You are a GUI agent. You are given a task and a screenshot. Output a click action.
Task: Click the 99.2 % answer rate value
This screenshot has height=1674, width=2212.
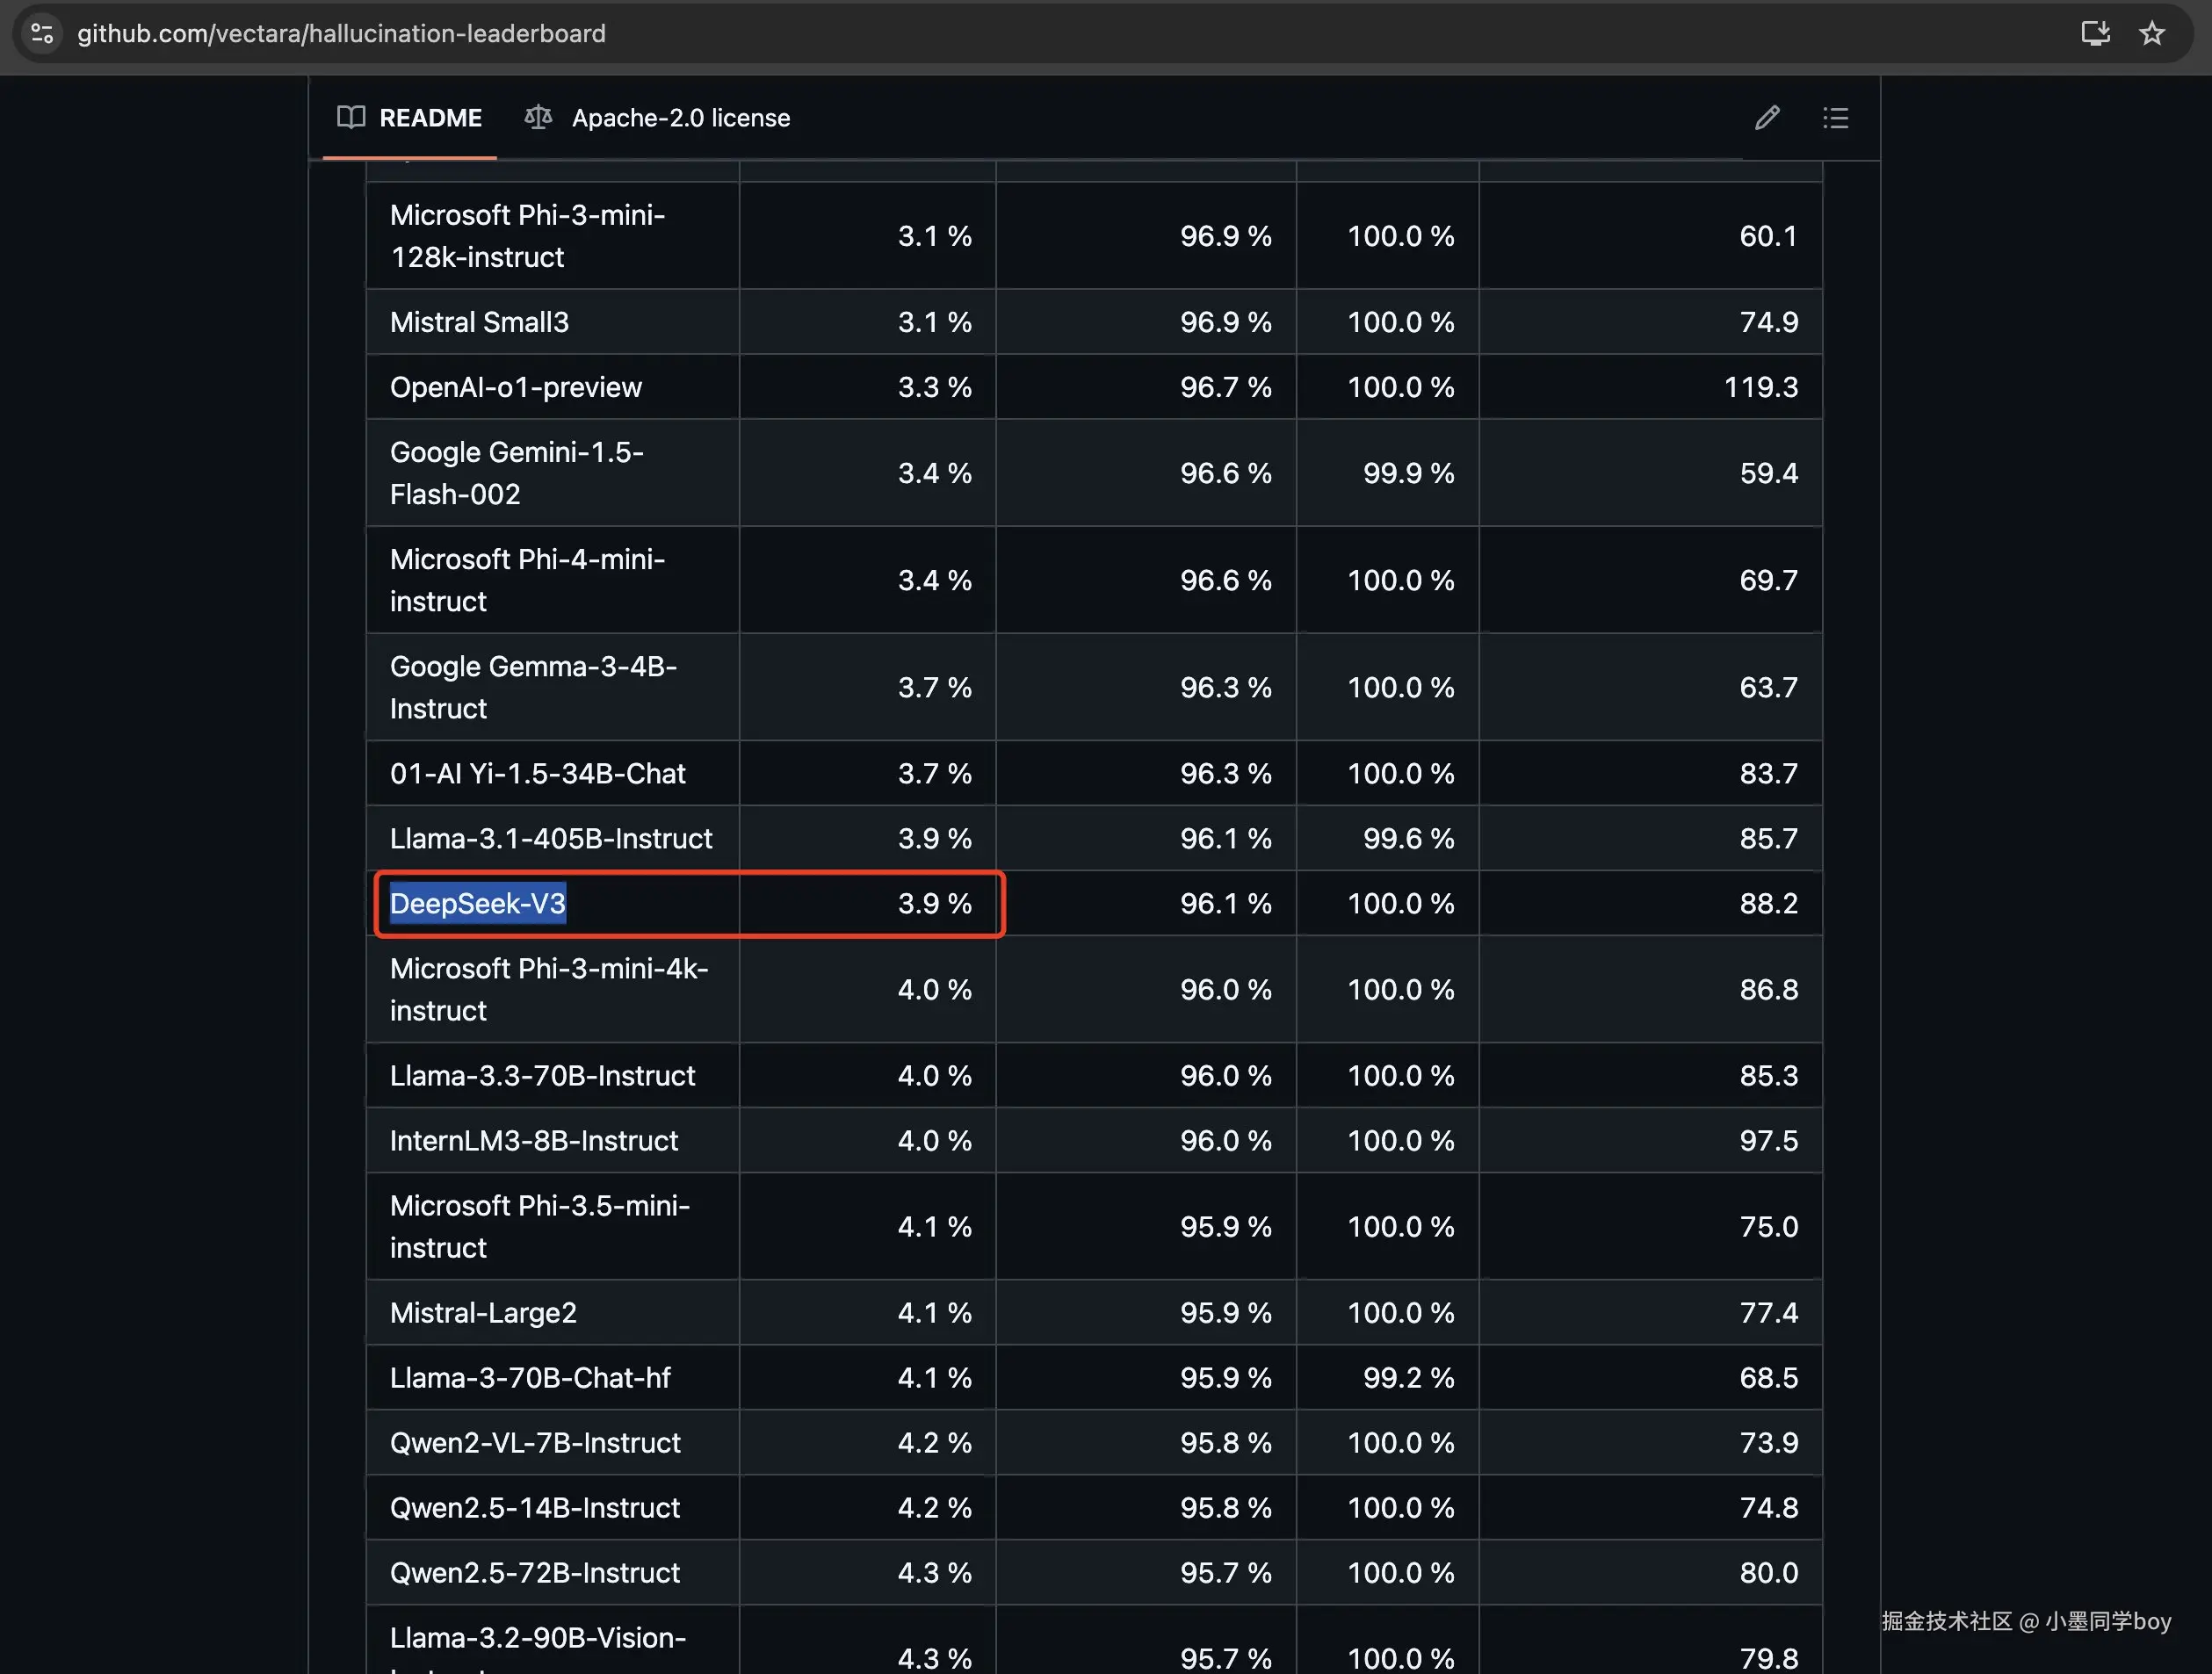(x=1407, y=1377)
